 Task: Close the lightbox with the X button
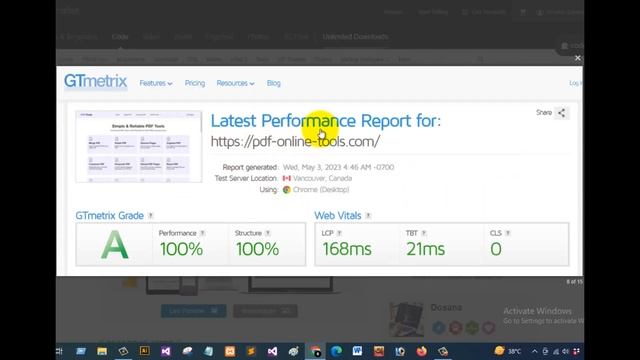pos(578,58)
